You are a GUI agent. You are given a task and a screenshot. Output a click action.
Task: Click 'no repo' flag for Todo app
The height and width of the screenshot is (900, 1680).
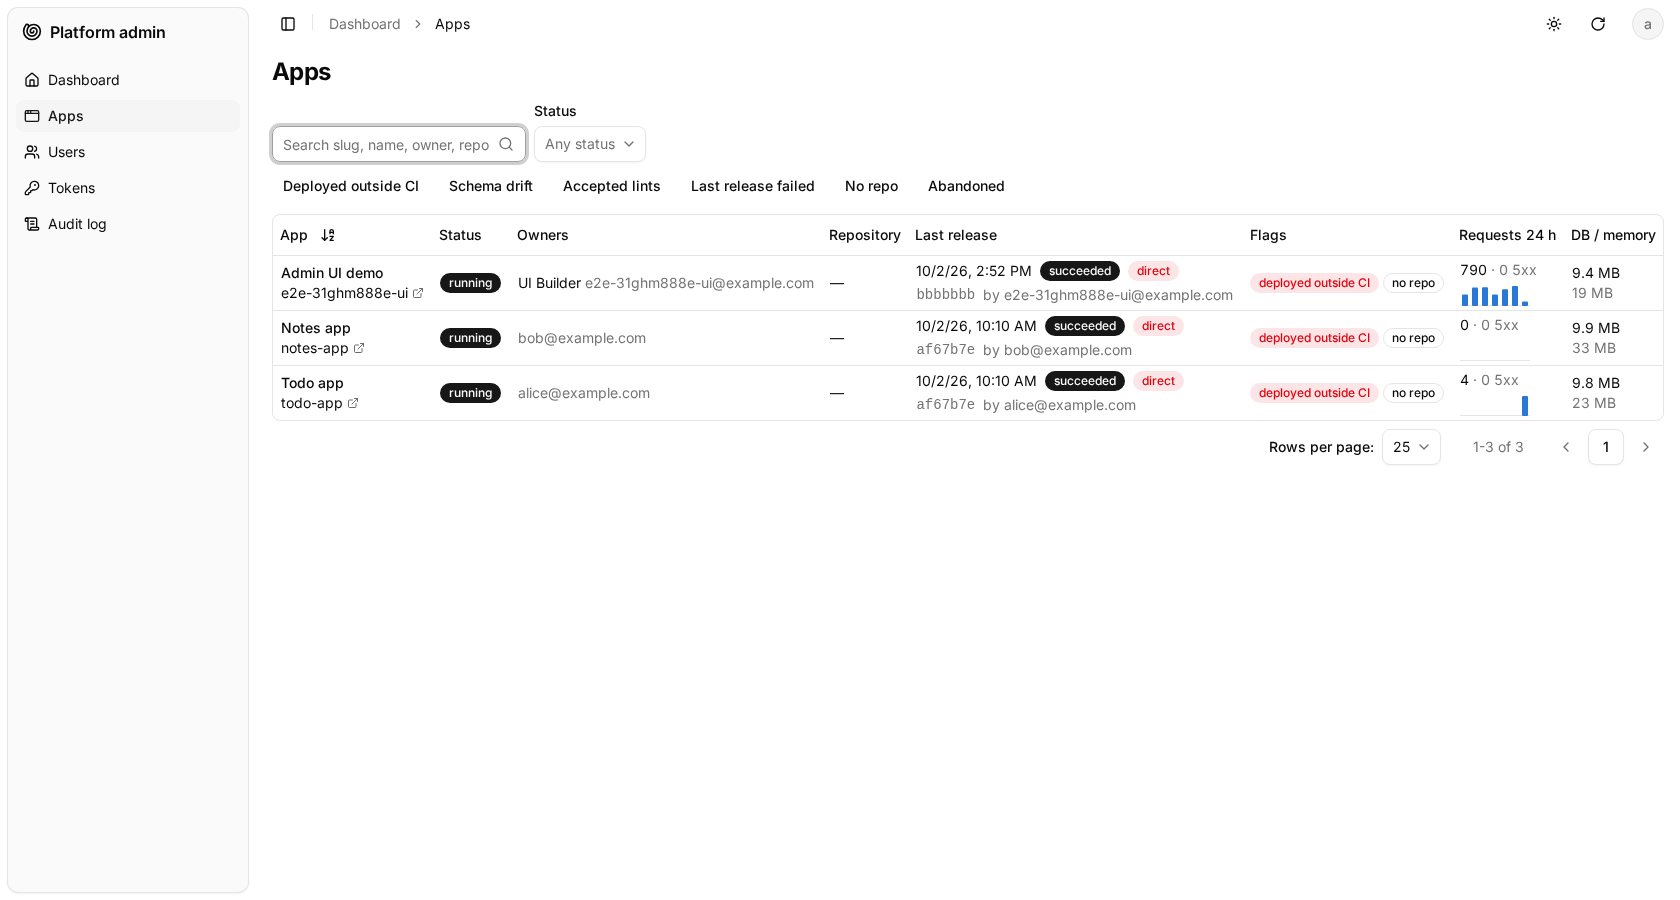[x=1413, y=393]
